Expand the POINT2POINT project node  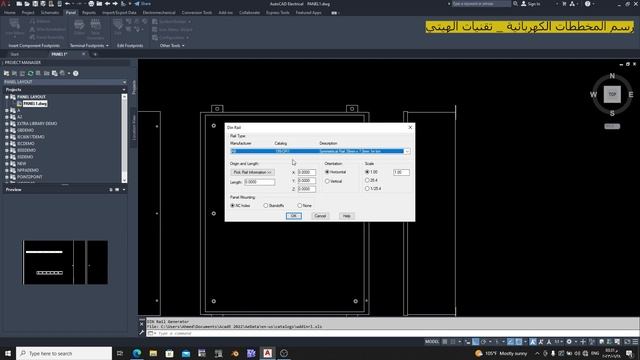click(7, 177)
